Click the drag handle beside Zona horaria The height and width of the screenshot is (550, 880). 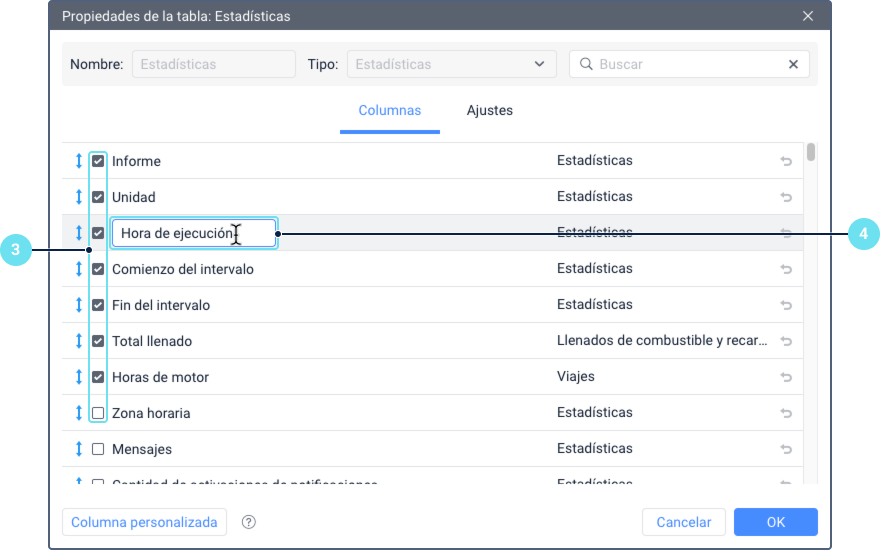pyautogui.click(x=79, y=413)
